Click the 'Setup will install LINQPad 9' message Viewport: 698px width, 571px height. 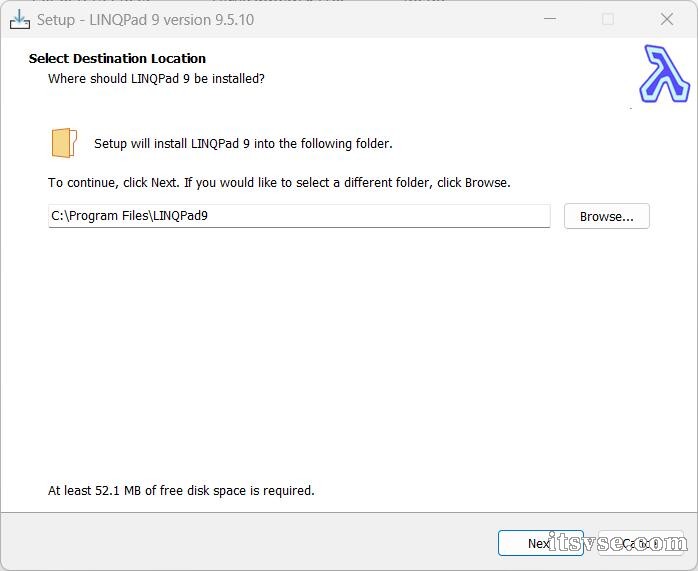pyautogui.click(x=243, y=143)
